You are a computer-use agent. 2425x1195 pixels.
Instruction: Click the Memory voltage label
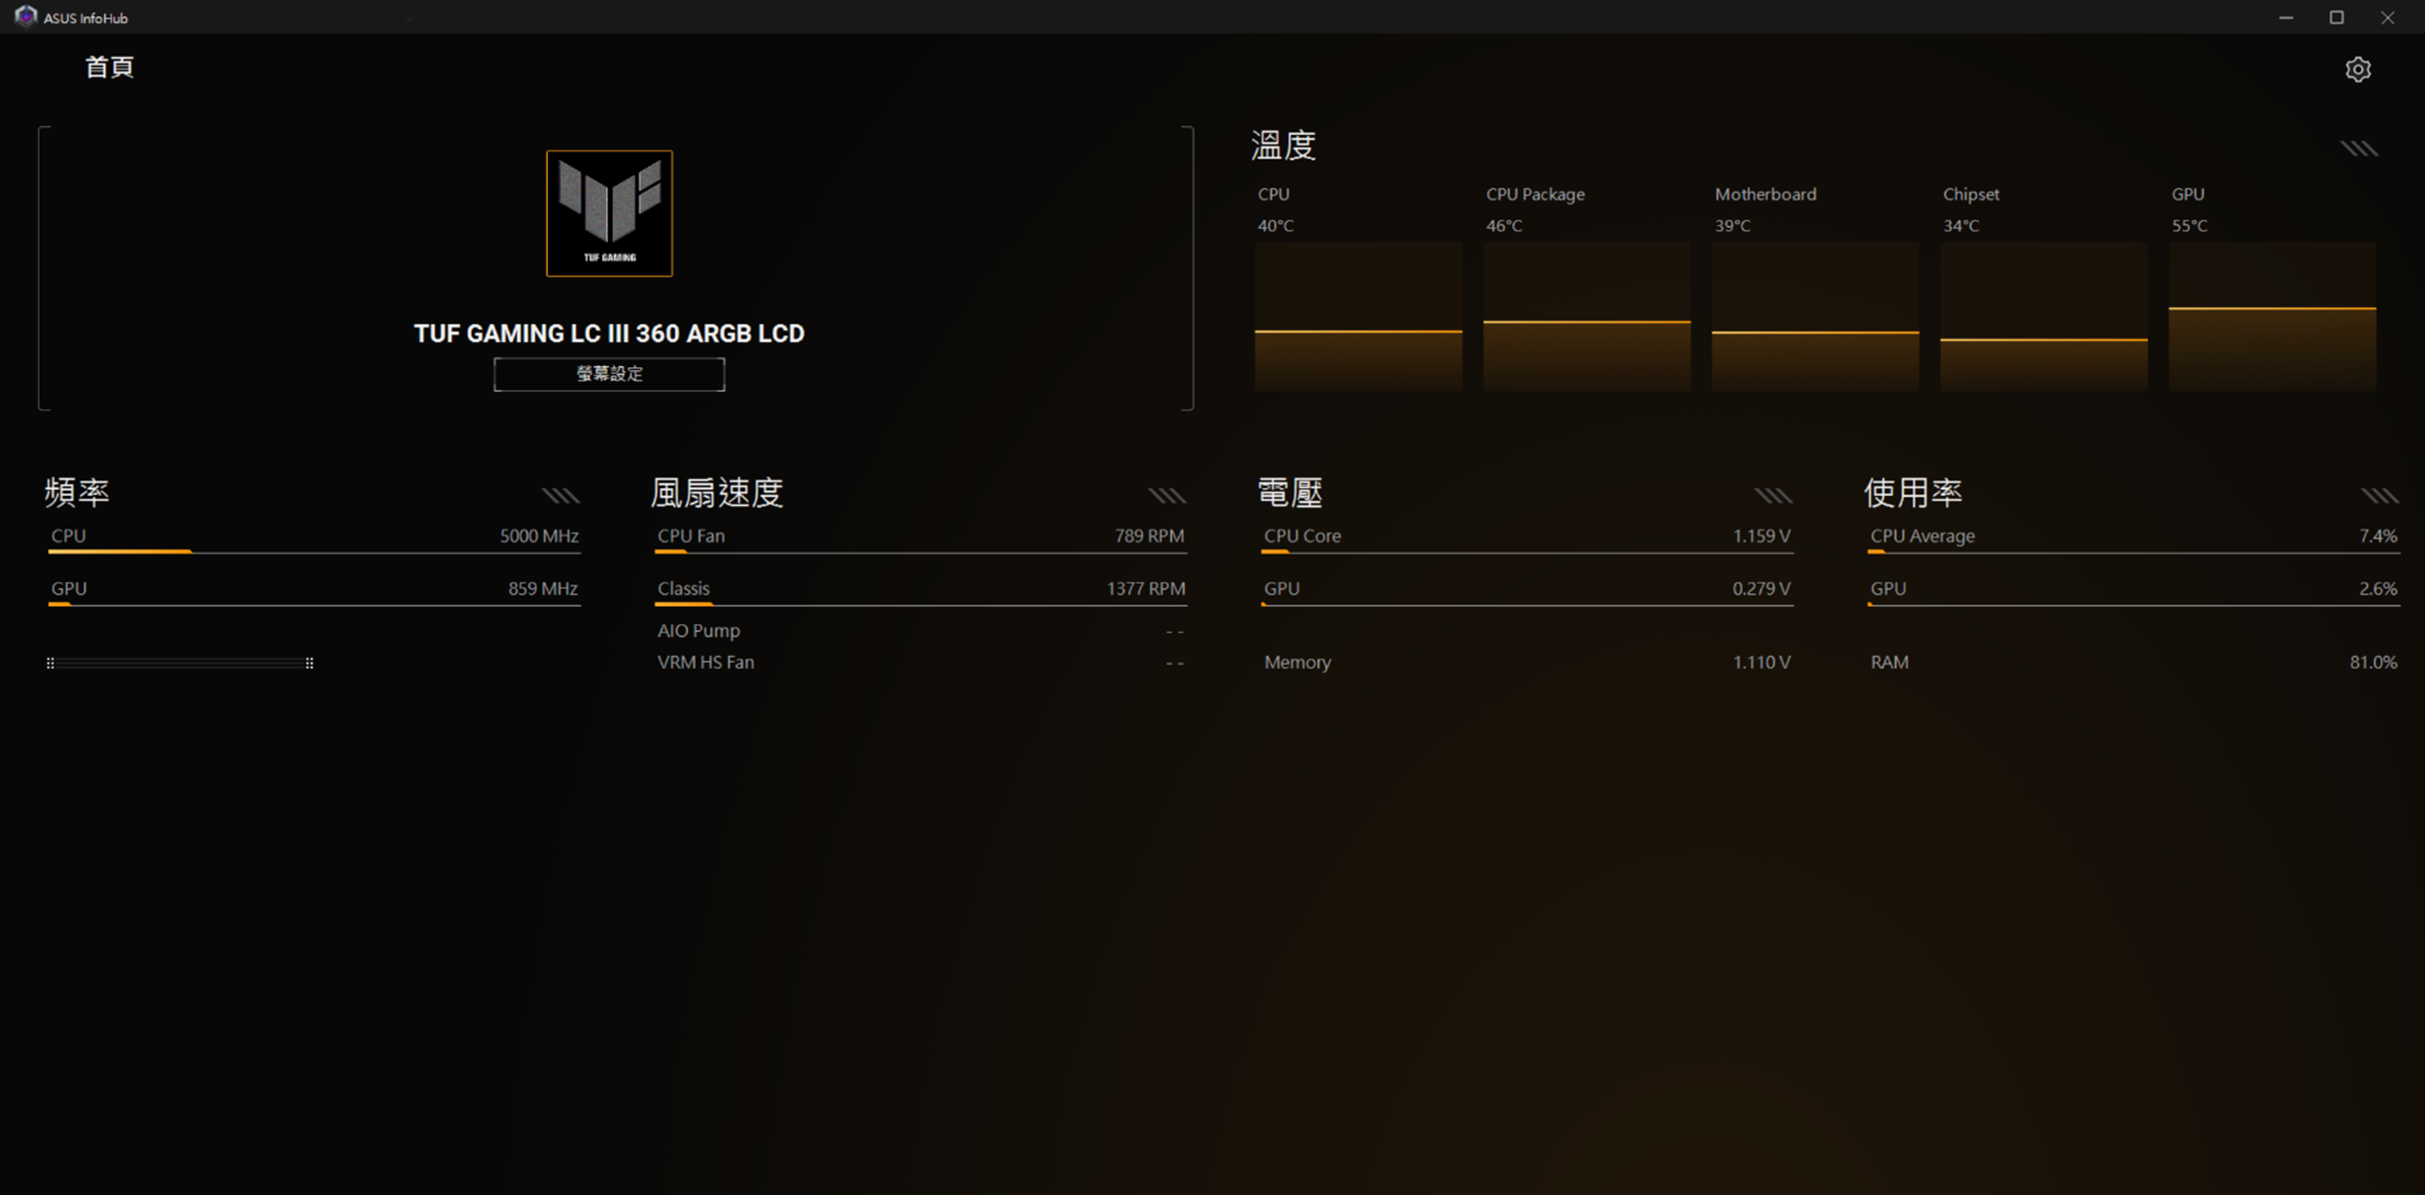tap(1297, 662)
